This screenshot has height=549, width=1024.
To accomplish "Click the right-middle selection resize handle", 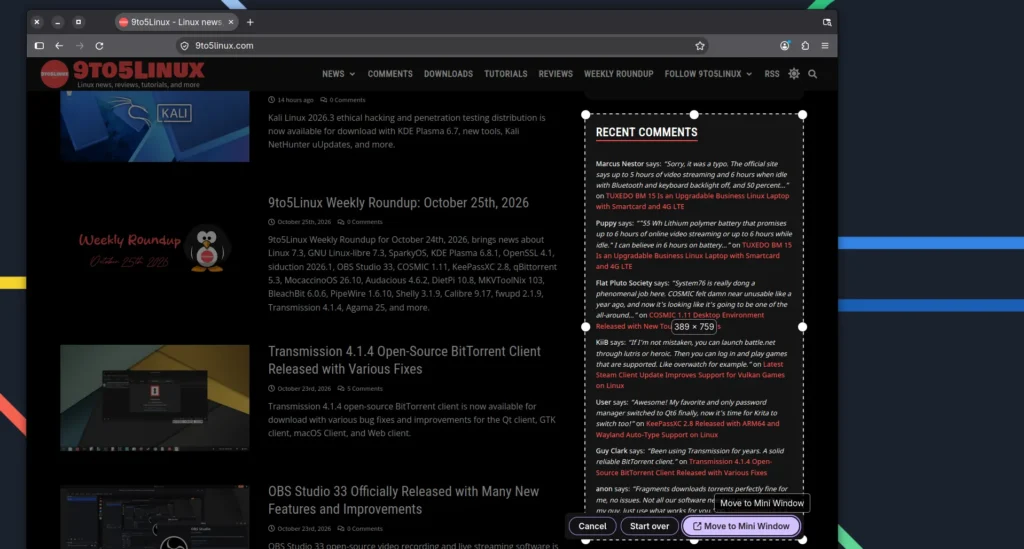I will [x=803, y=327].
